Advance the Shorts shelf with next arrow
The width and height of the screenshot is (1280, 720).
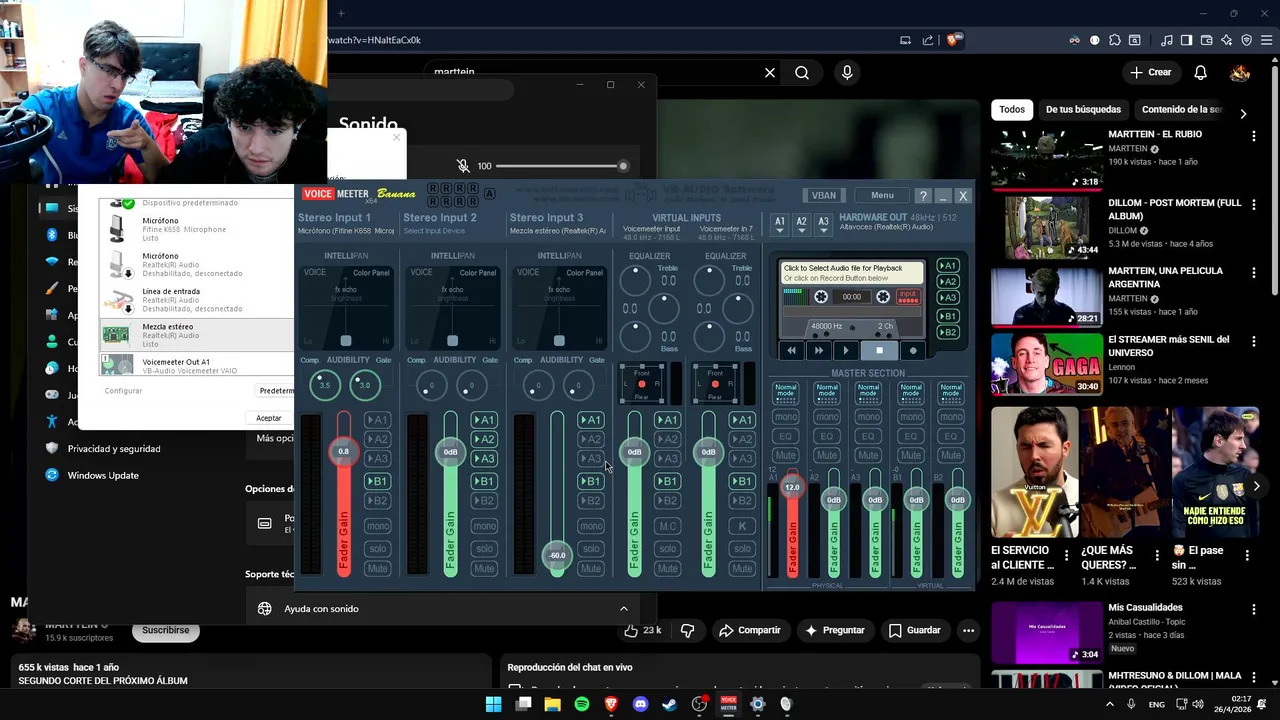[1257, 486]
